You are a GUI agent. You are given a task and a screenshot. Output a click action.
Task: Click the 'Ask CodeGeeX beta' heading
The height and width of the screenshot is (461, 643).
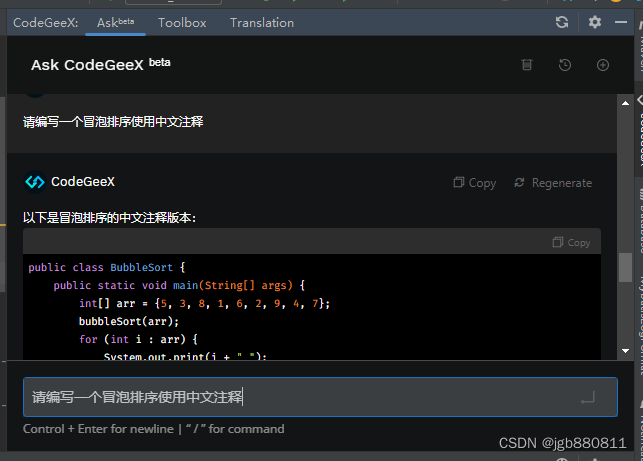pos(101,64)
